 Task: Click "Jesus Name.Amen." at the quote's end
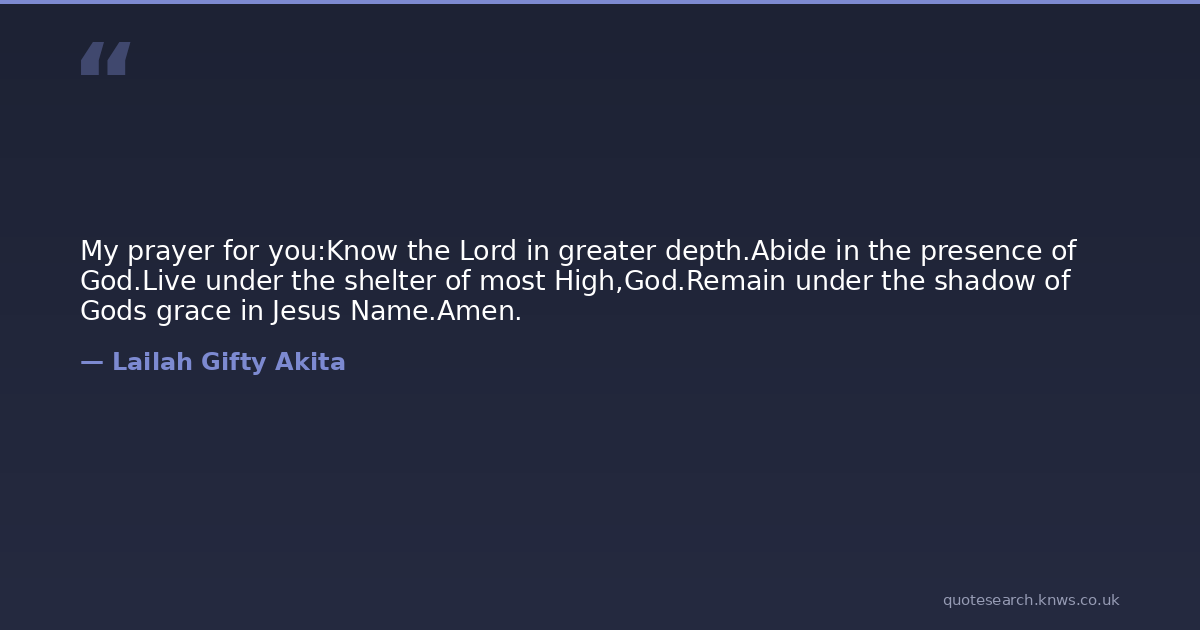[x=396, y=312]
